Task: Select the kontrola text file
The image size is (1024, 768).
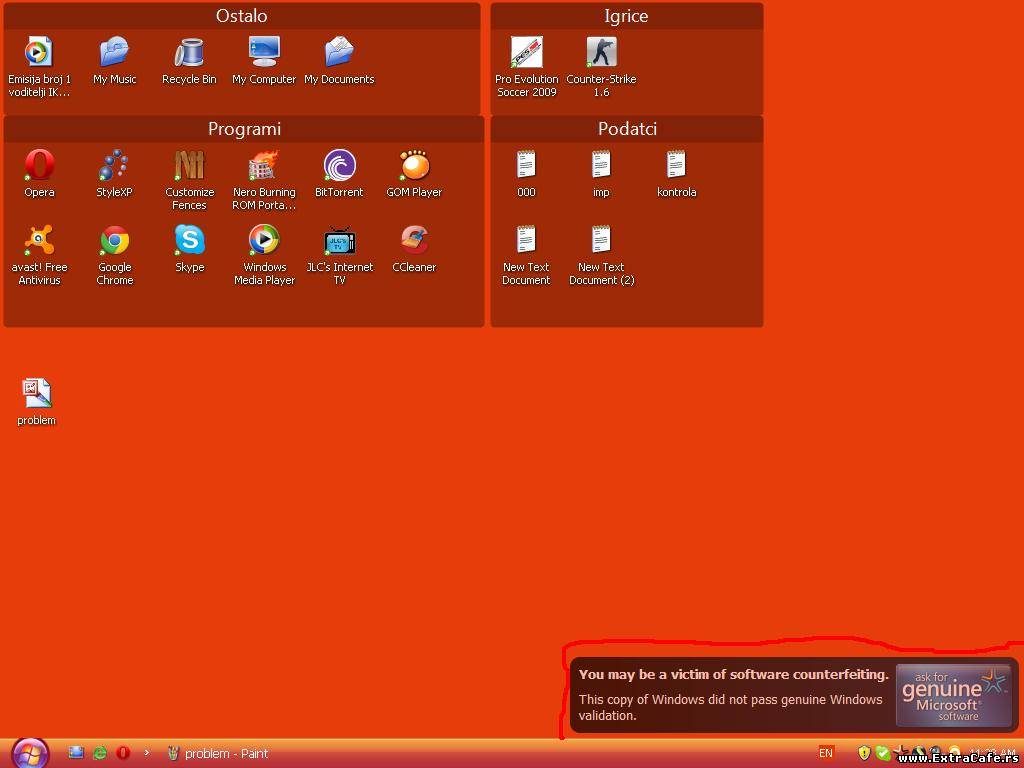Action: pos(676,173)
